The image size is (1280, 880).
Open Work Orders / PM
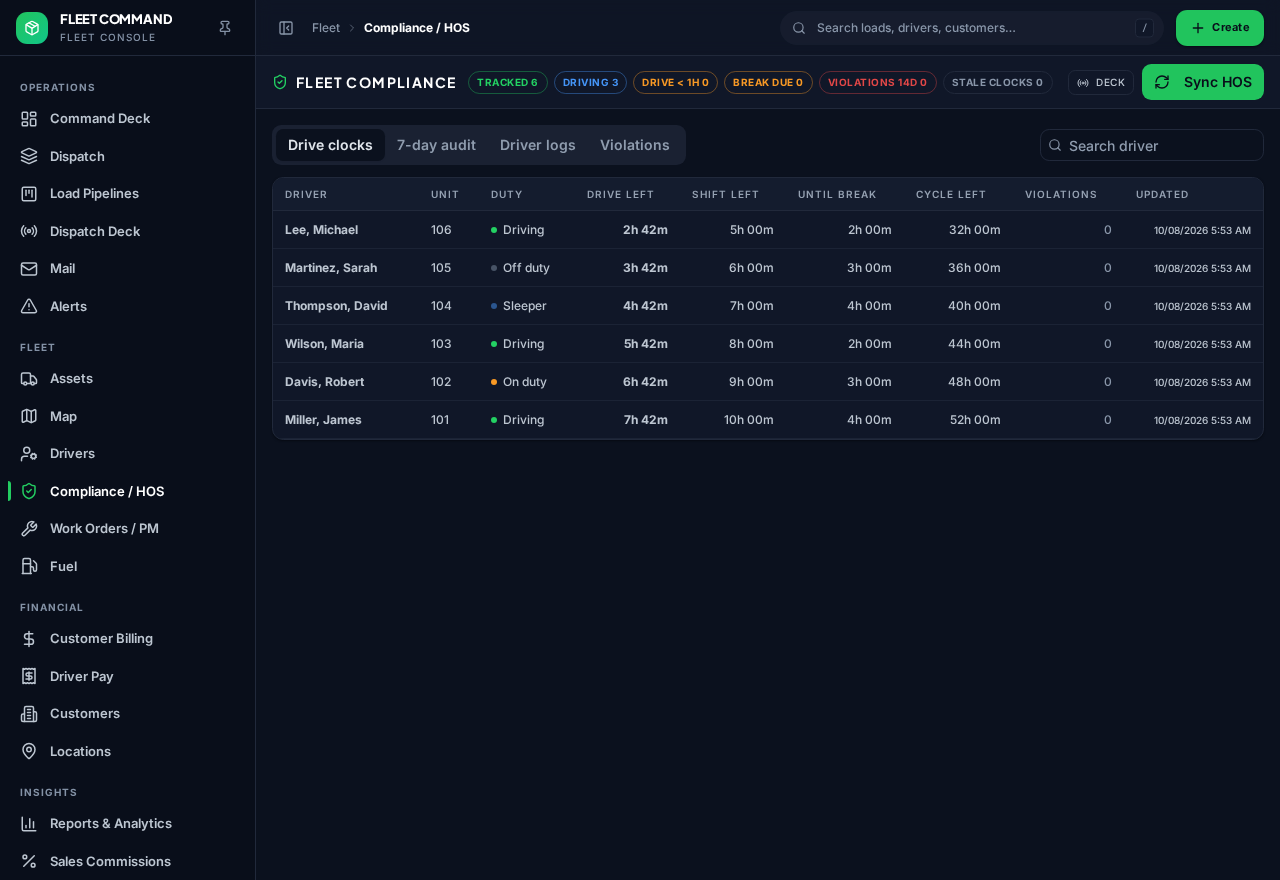click(x=128, y=528)
